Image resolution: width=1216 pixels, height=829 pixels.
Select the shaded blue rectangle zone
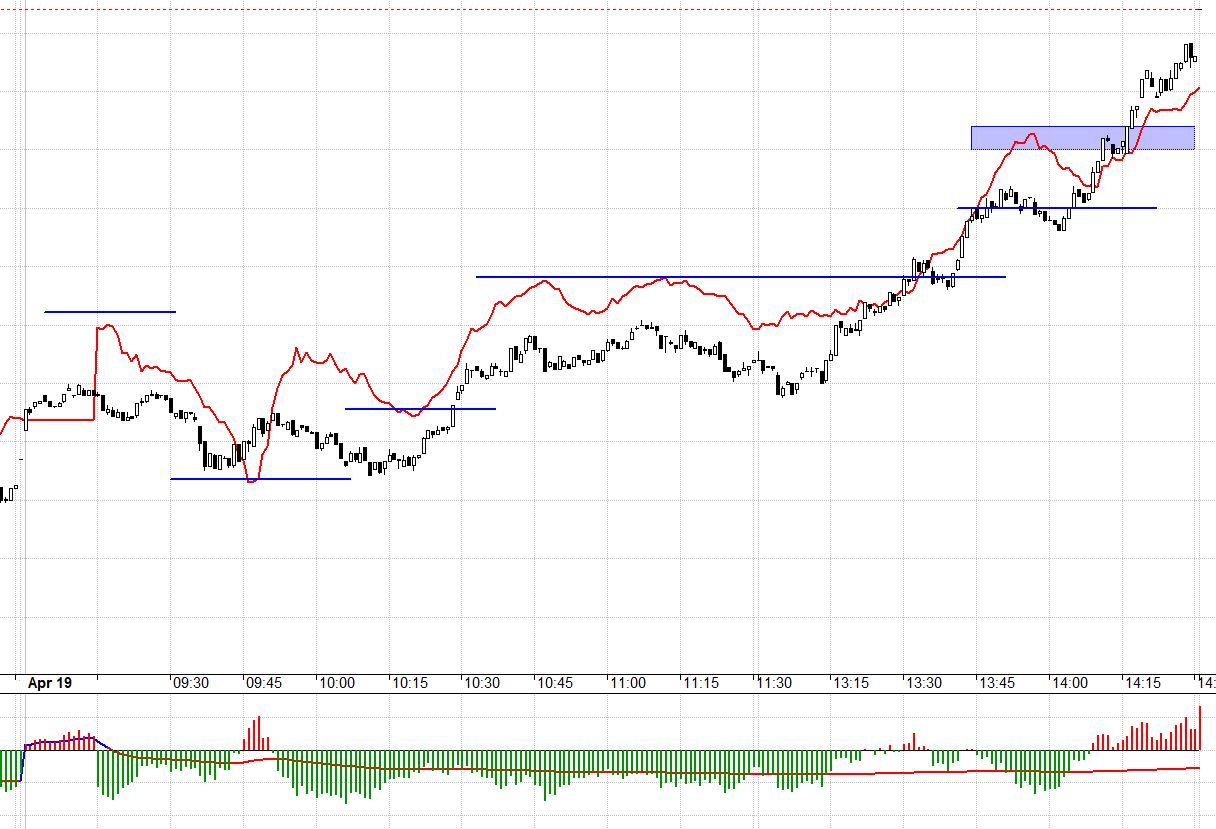point(1082,137)
